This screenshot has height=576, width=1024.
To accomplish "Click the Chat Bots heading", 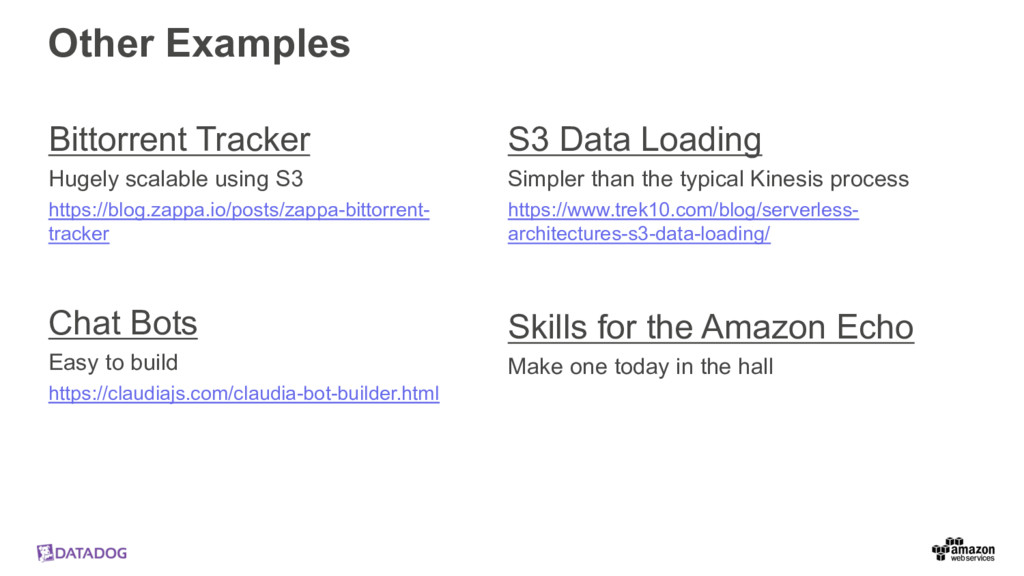I will click(x=123, y=323).
